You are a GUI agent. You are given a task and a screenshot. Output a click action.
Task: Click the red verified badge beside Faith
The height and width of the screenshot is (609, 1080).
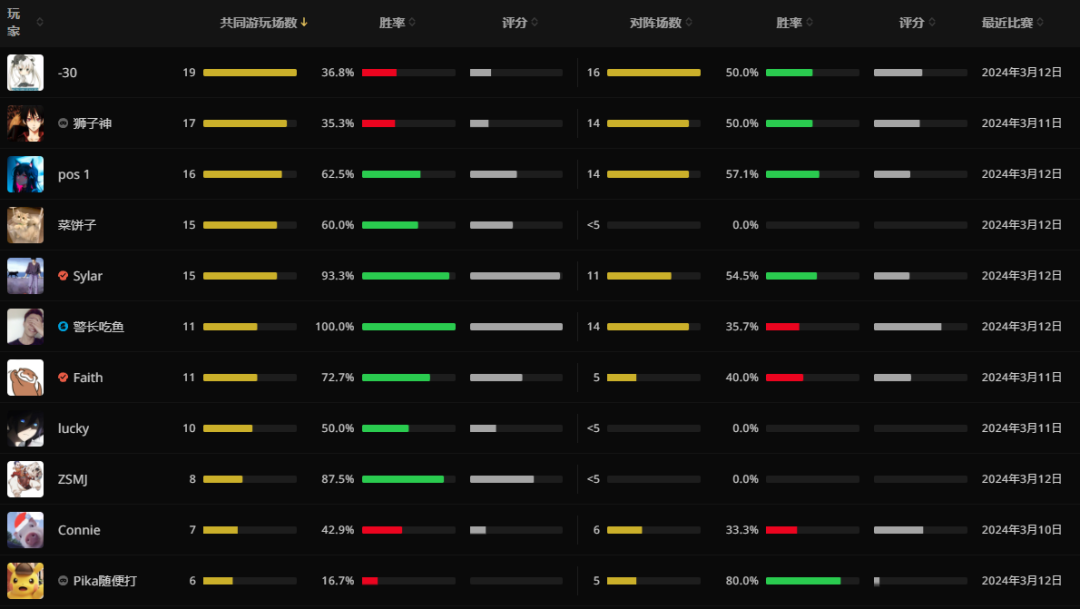click(x=63, y=378)
